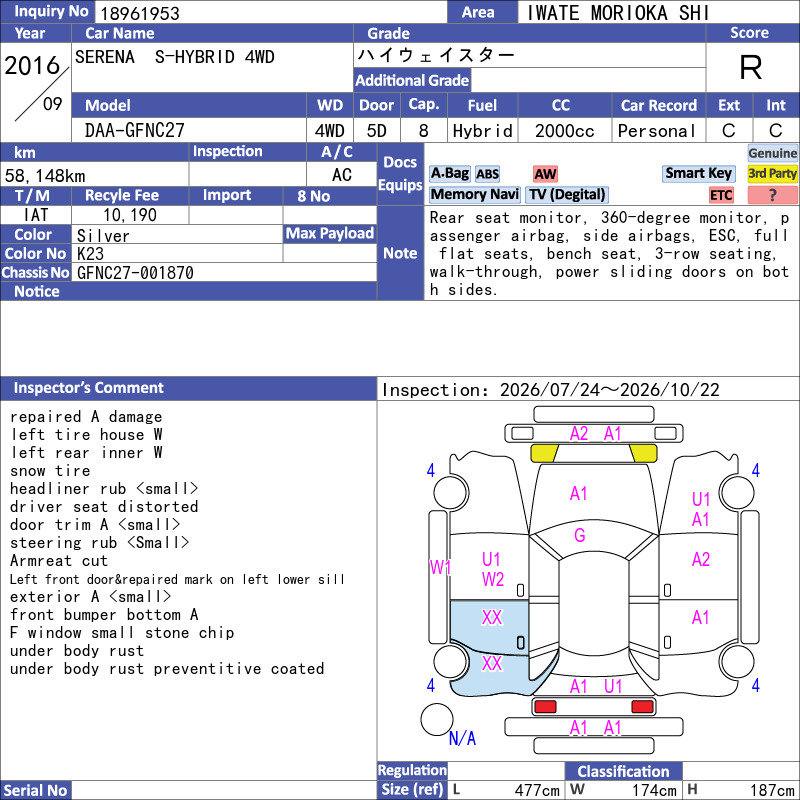
Task: Click the 'under body rust' comment line
Action: 77,651
